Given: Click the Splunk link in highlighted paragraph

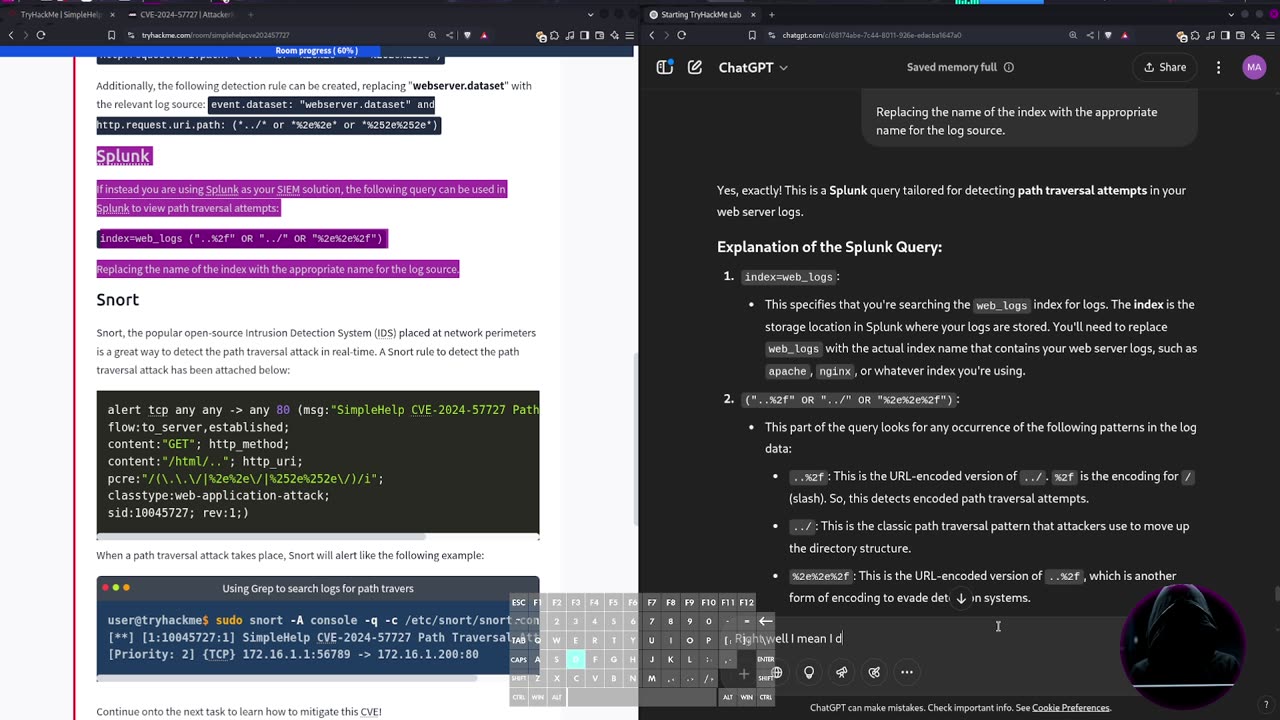Looking at the screenshot, I should tap(222, 189).
